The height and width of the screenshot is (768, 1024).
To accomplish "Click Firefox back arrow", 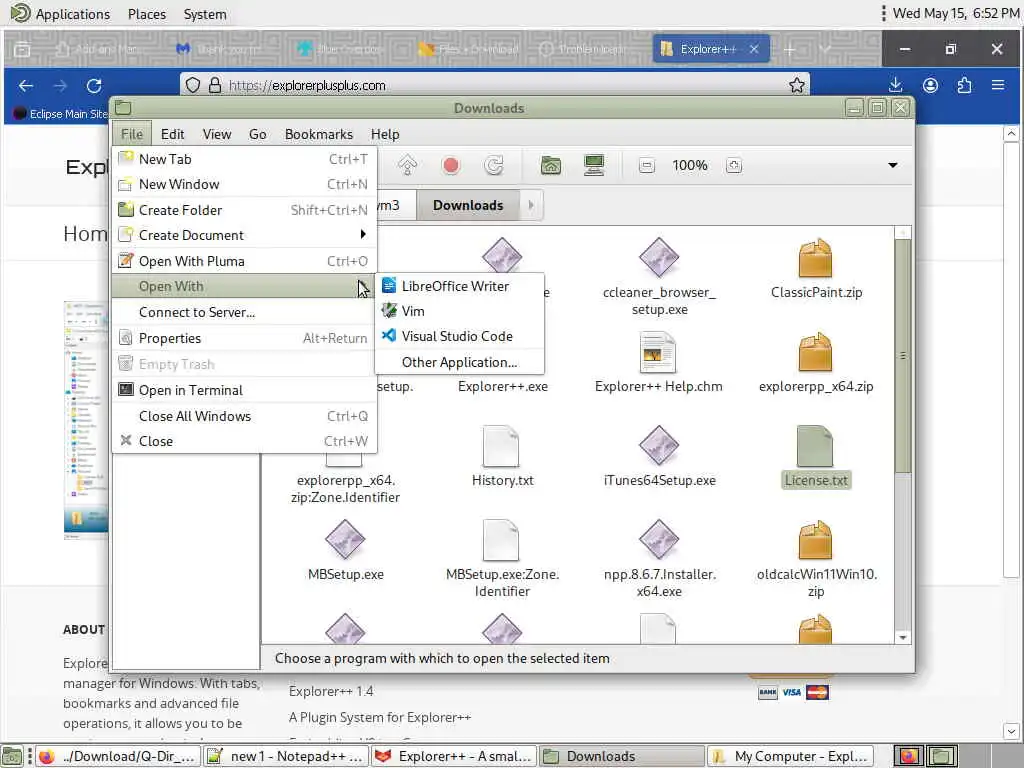I will pos(26,85).
